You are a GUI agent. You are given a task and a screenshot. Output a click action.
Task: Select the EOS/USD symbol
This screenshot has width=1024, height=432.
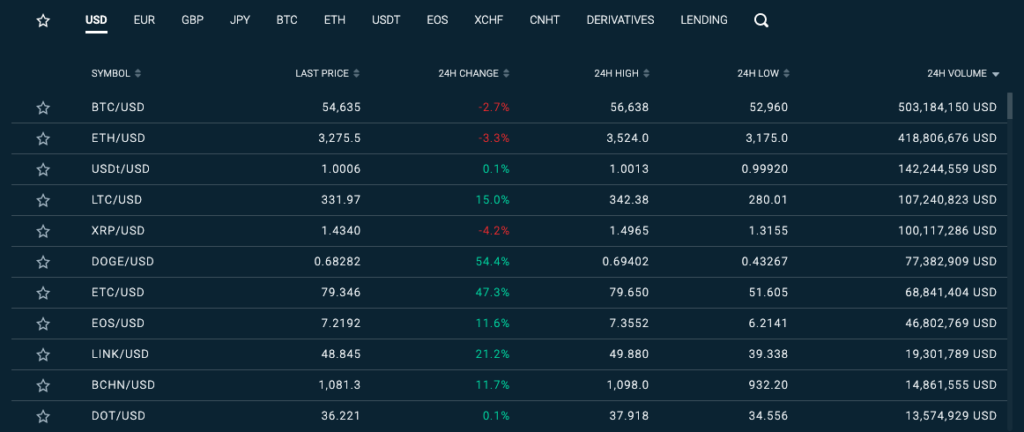118,323
